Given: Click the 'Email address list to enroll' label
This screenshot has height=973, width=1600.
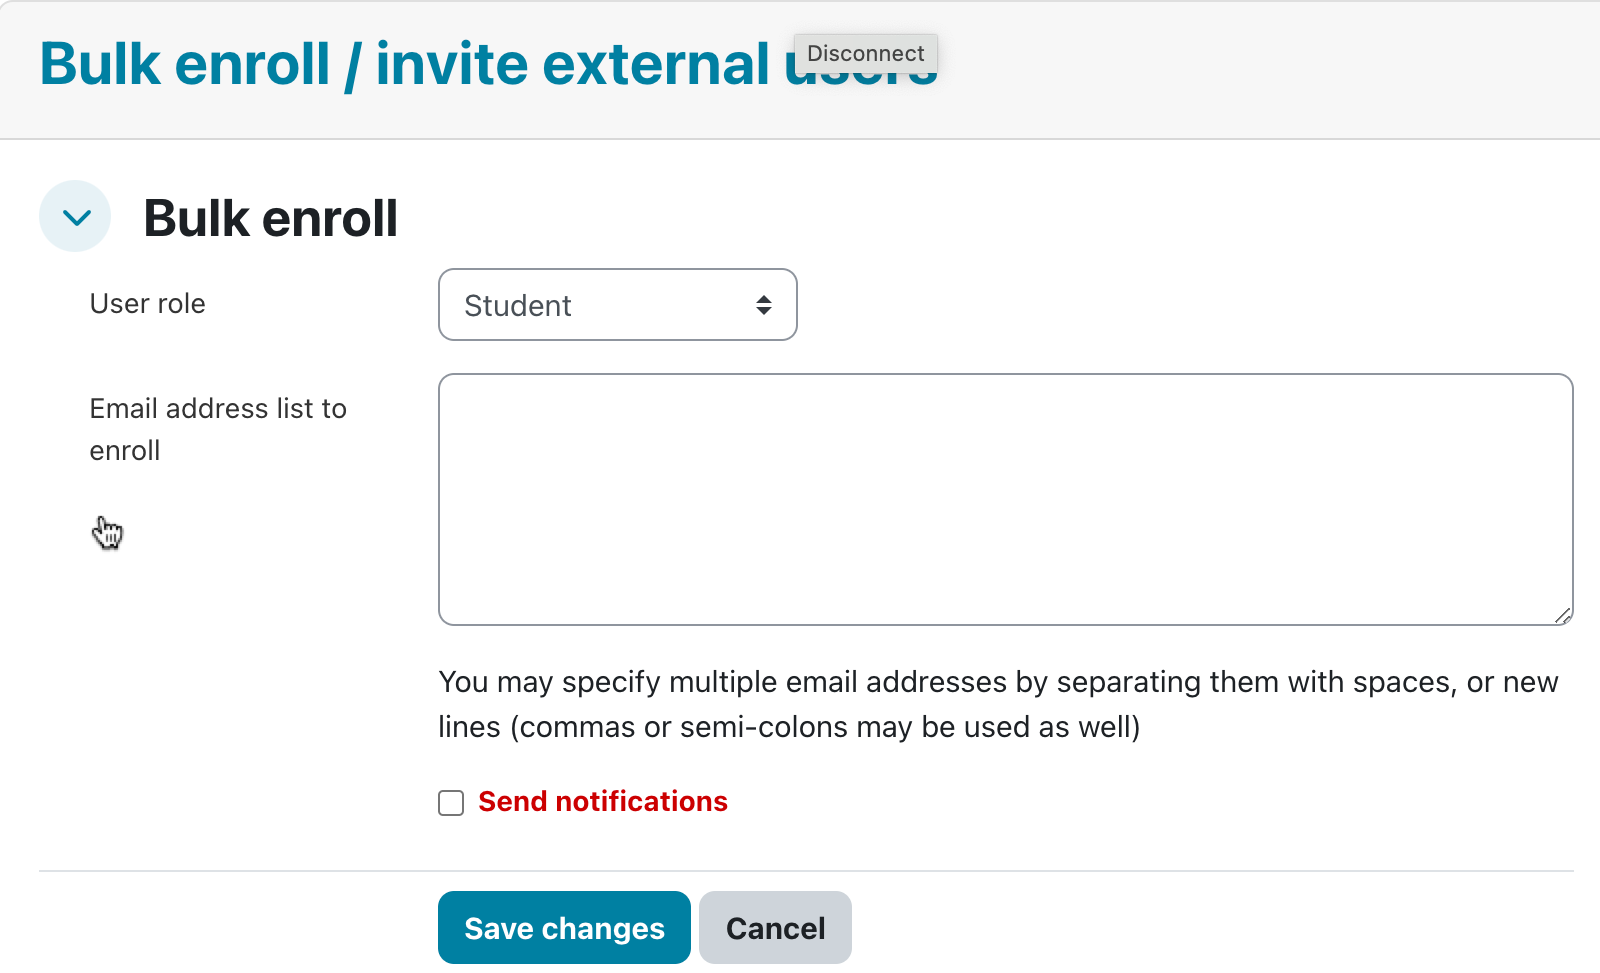Looking at the screenshot, I should (x=217, y=429).
